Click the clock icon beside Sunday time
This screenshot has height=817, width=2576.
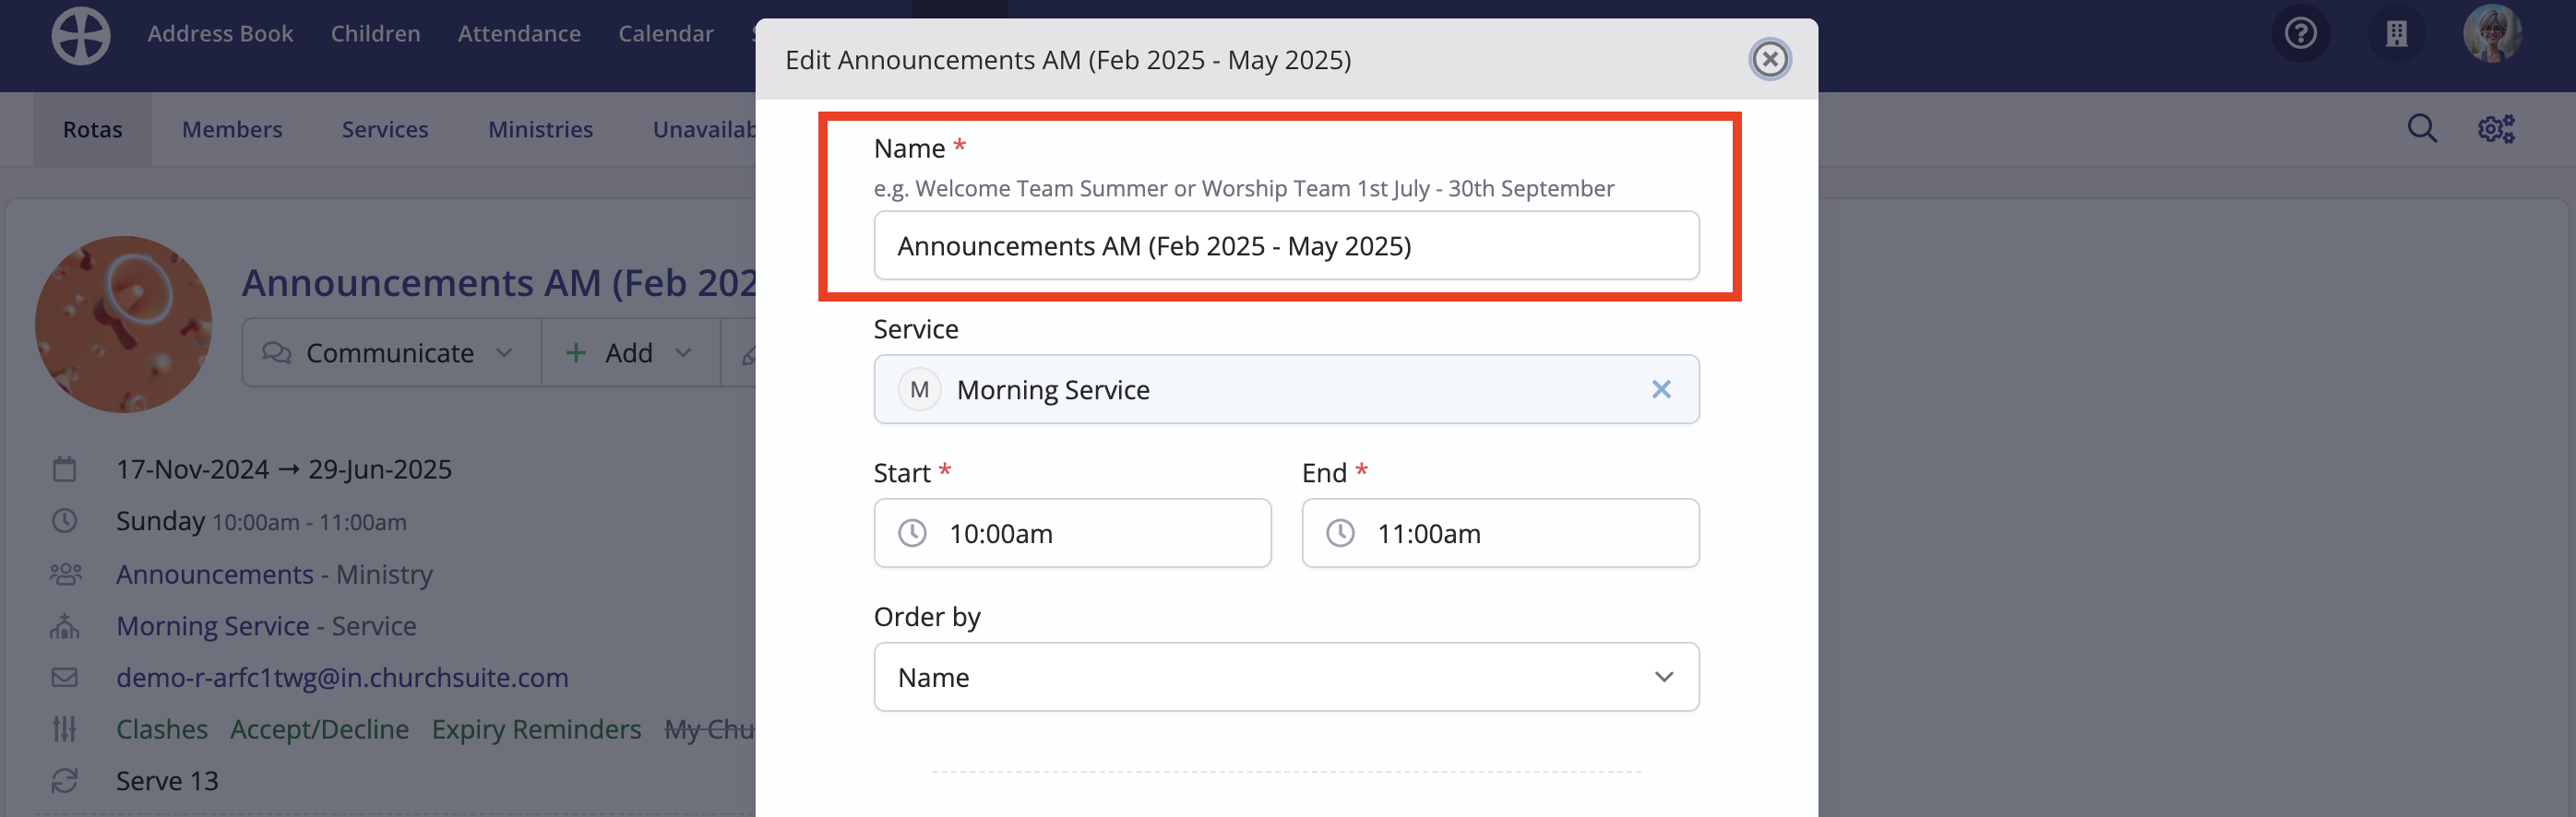coord(65,521)
